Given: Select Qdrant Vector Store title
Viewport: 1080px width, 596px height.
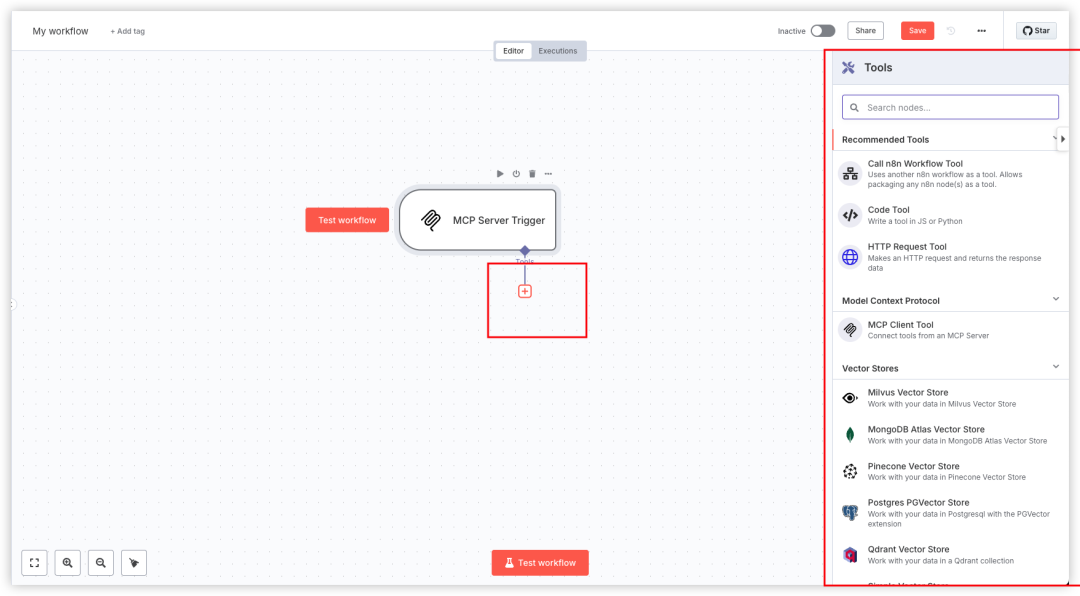Looking at the screenshot, I should coord(908,550).
